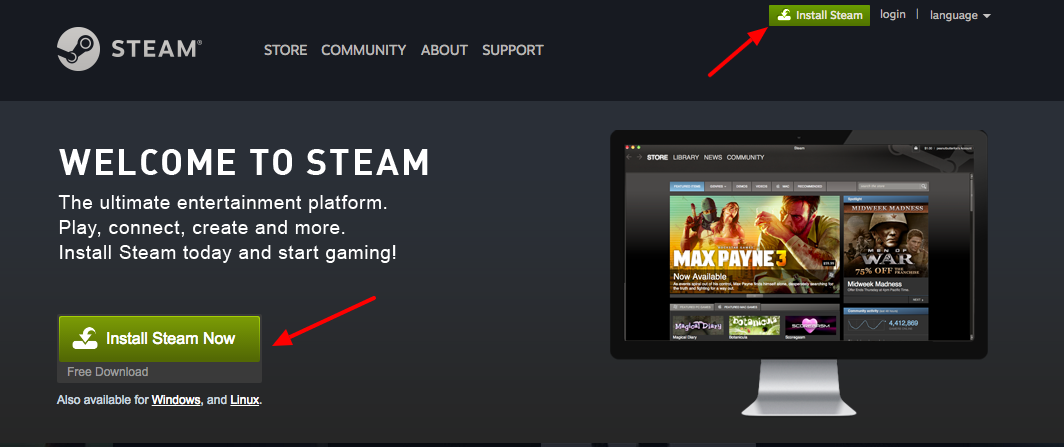Click the login link

click(x=892, y=15)
